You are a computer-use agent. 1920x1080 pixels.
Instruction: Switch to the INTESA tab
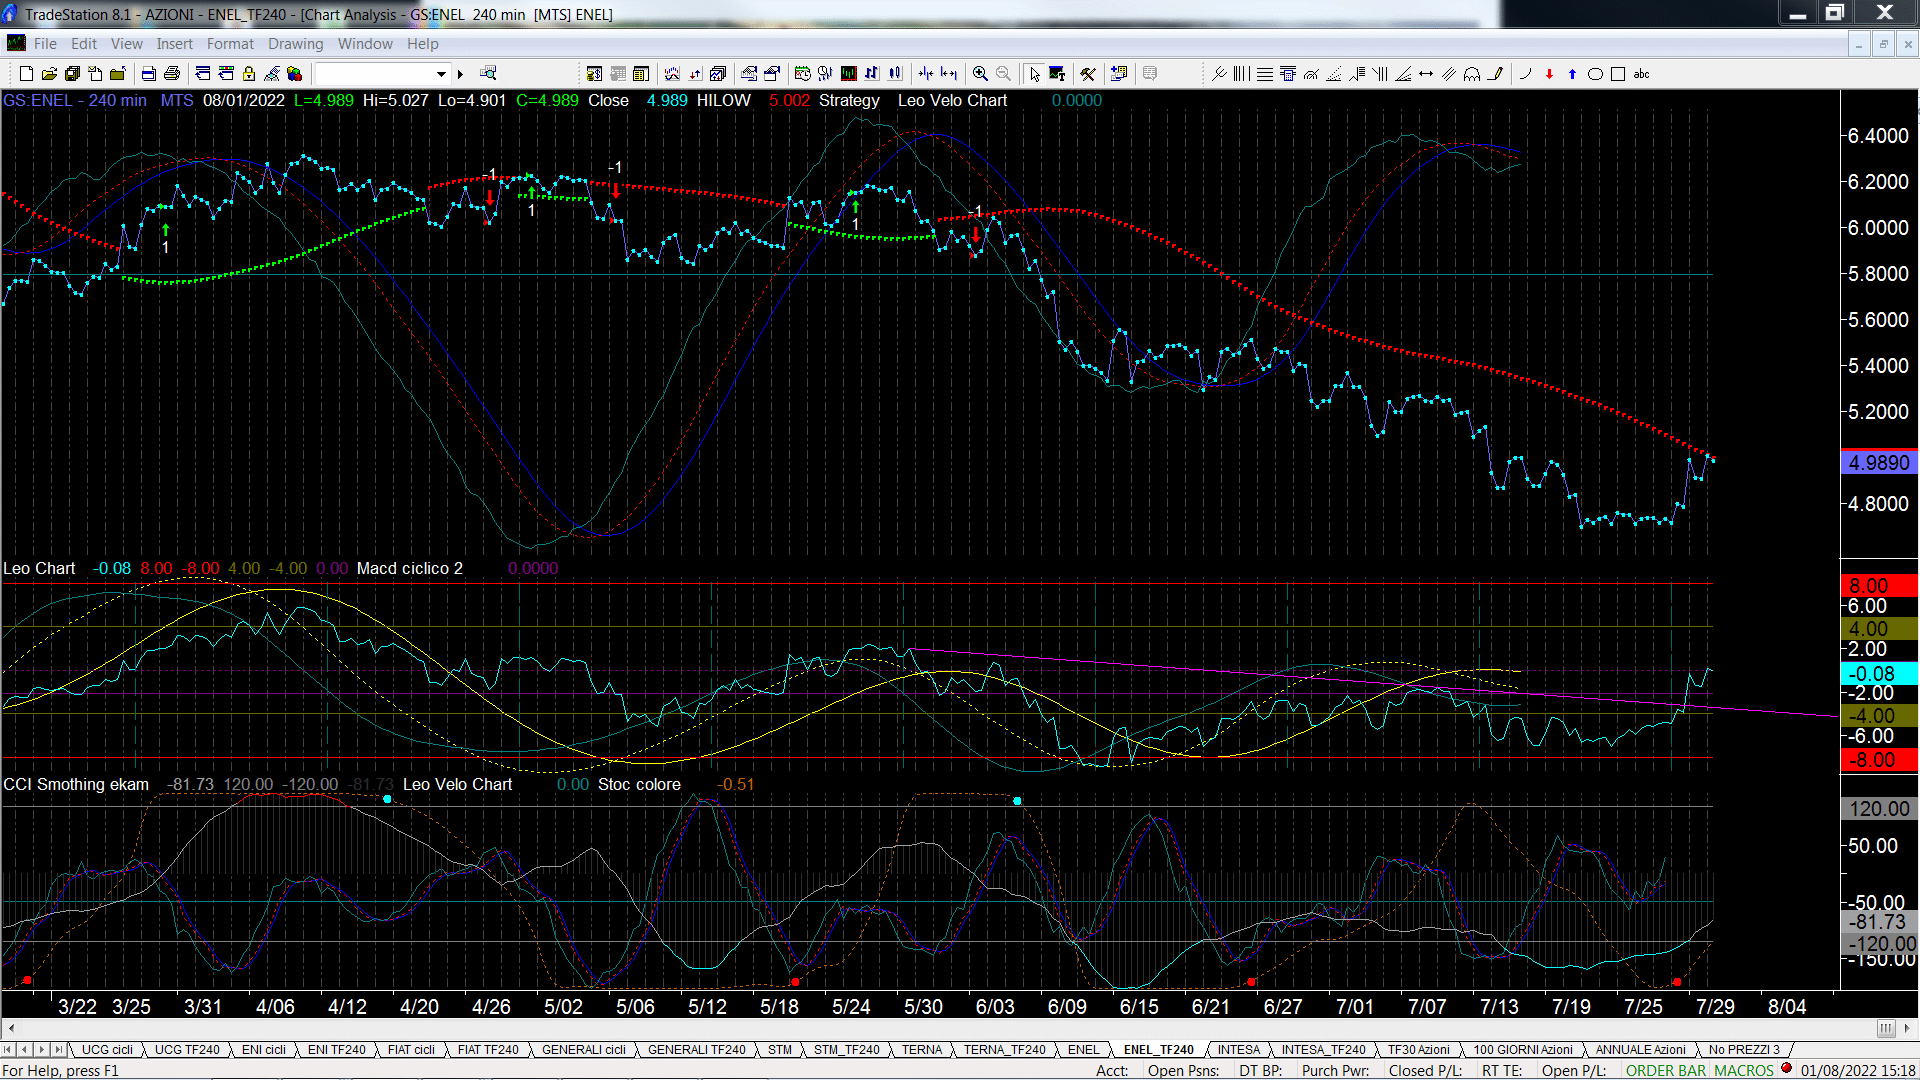click(x=1239, y=1049)
